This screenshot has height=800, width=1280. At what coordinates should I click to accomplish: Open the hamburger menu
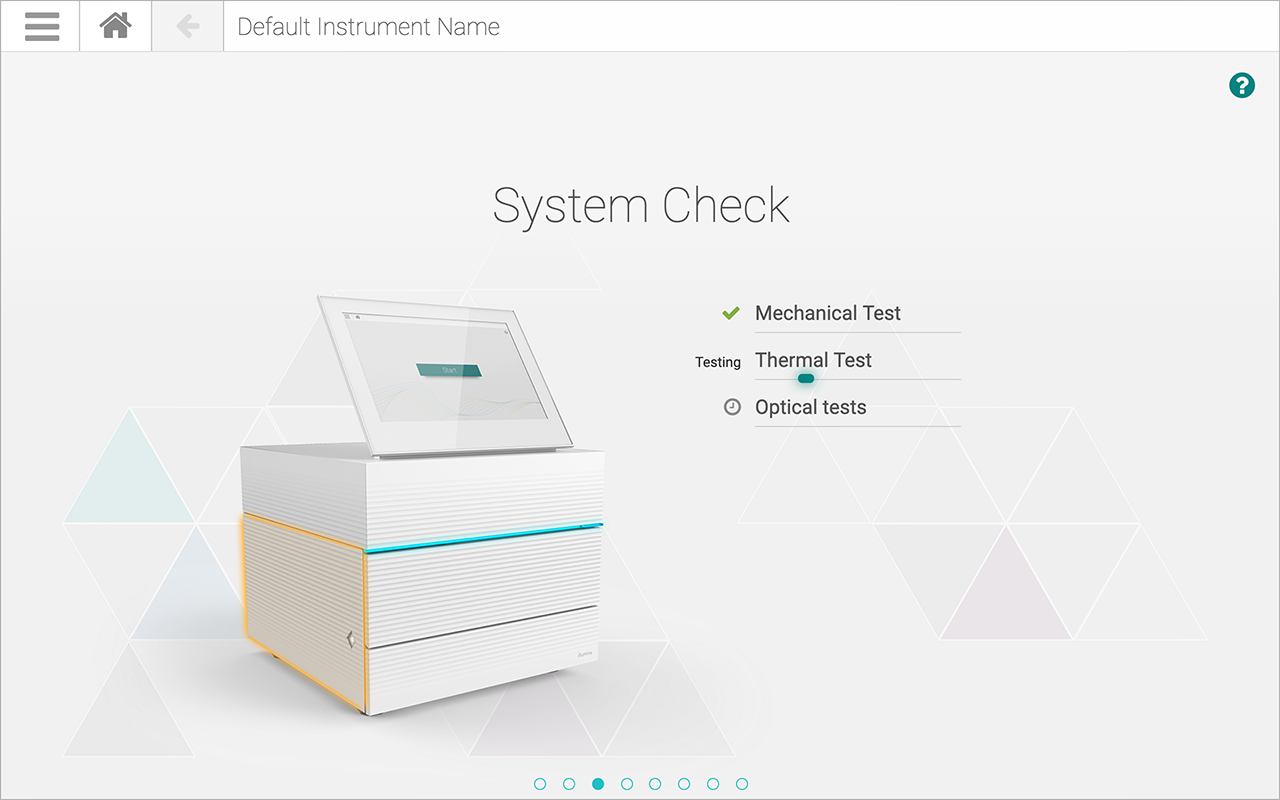coord(41,26)
